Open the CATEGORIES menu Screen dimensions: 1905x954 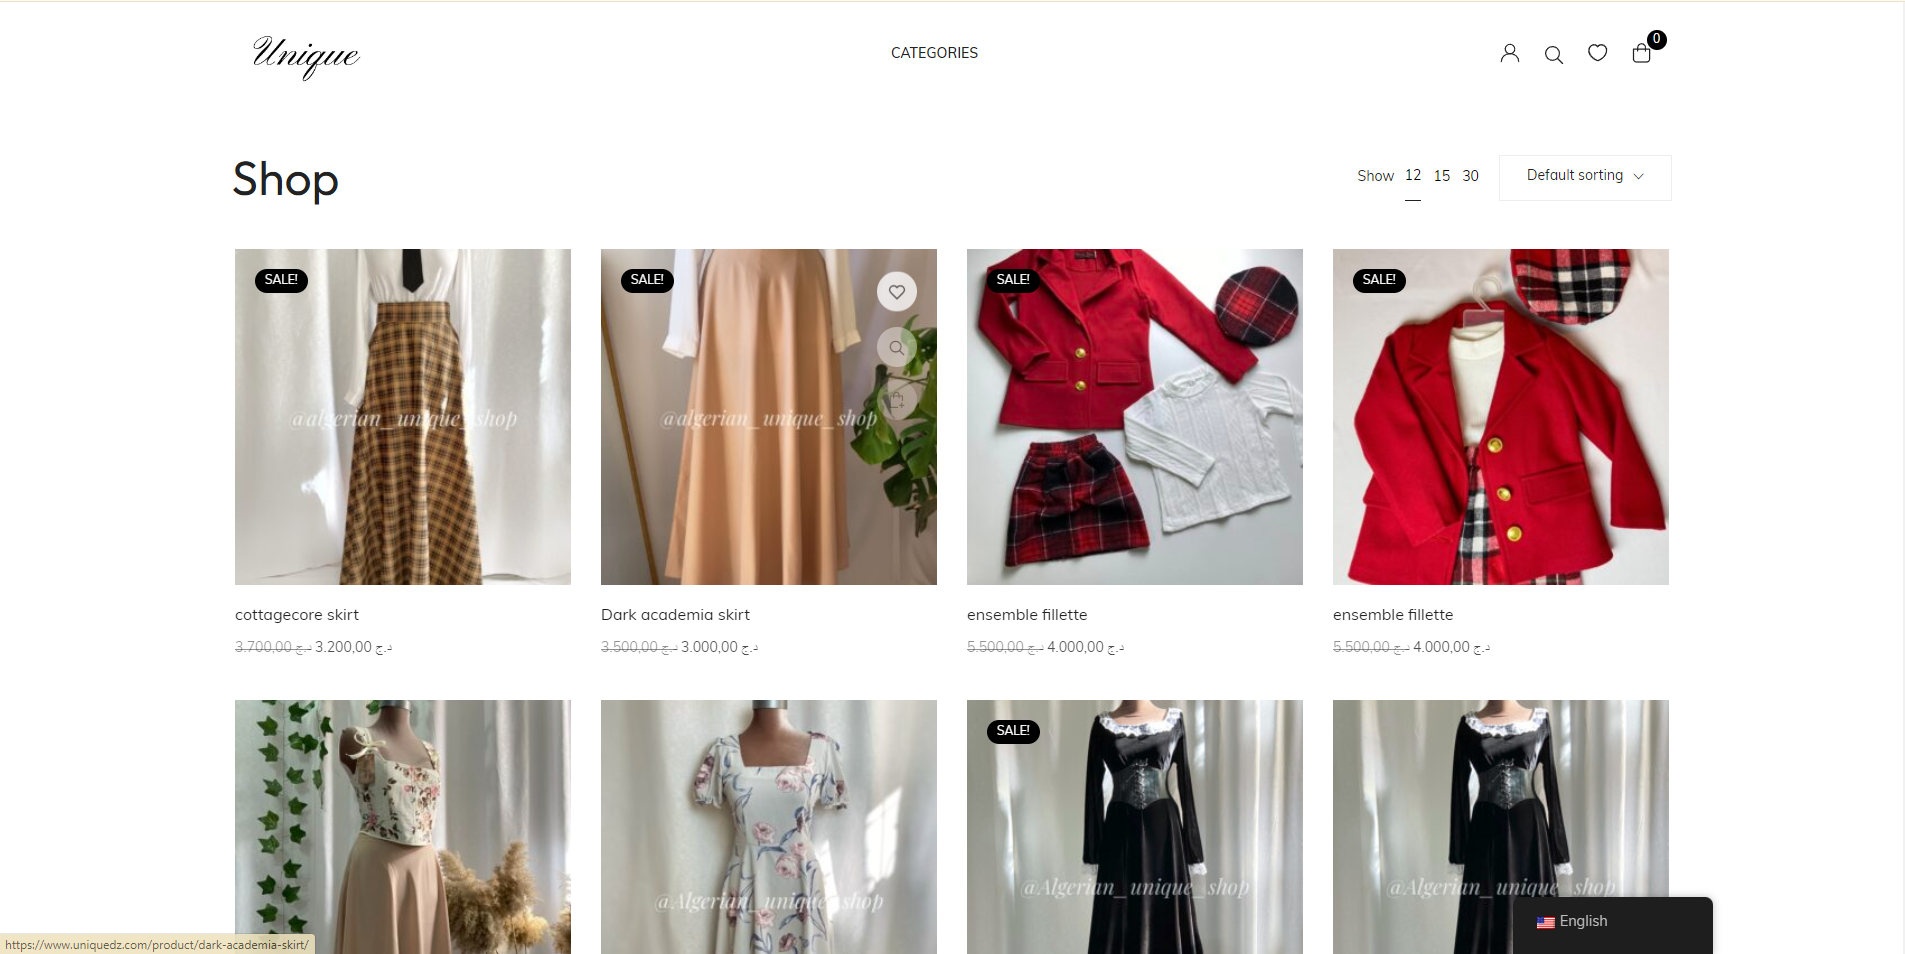(934, 53)
